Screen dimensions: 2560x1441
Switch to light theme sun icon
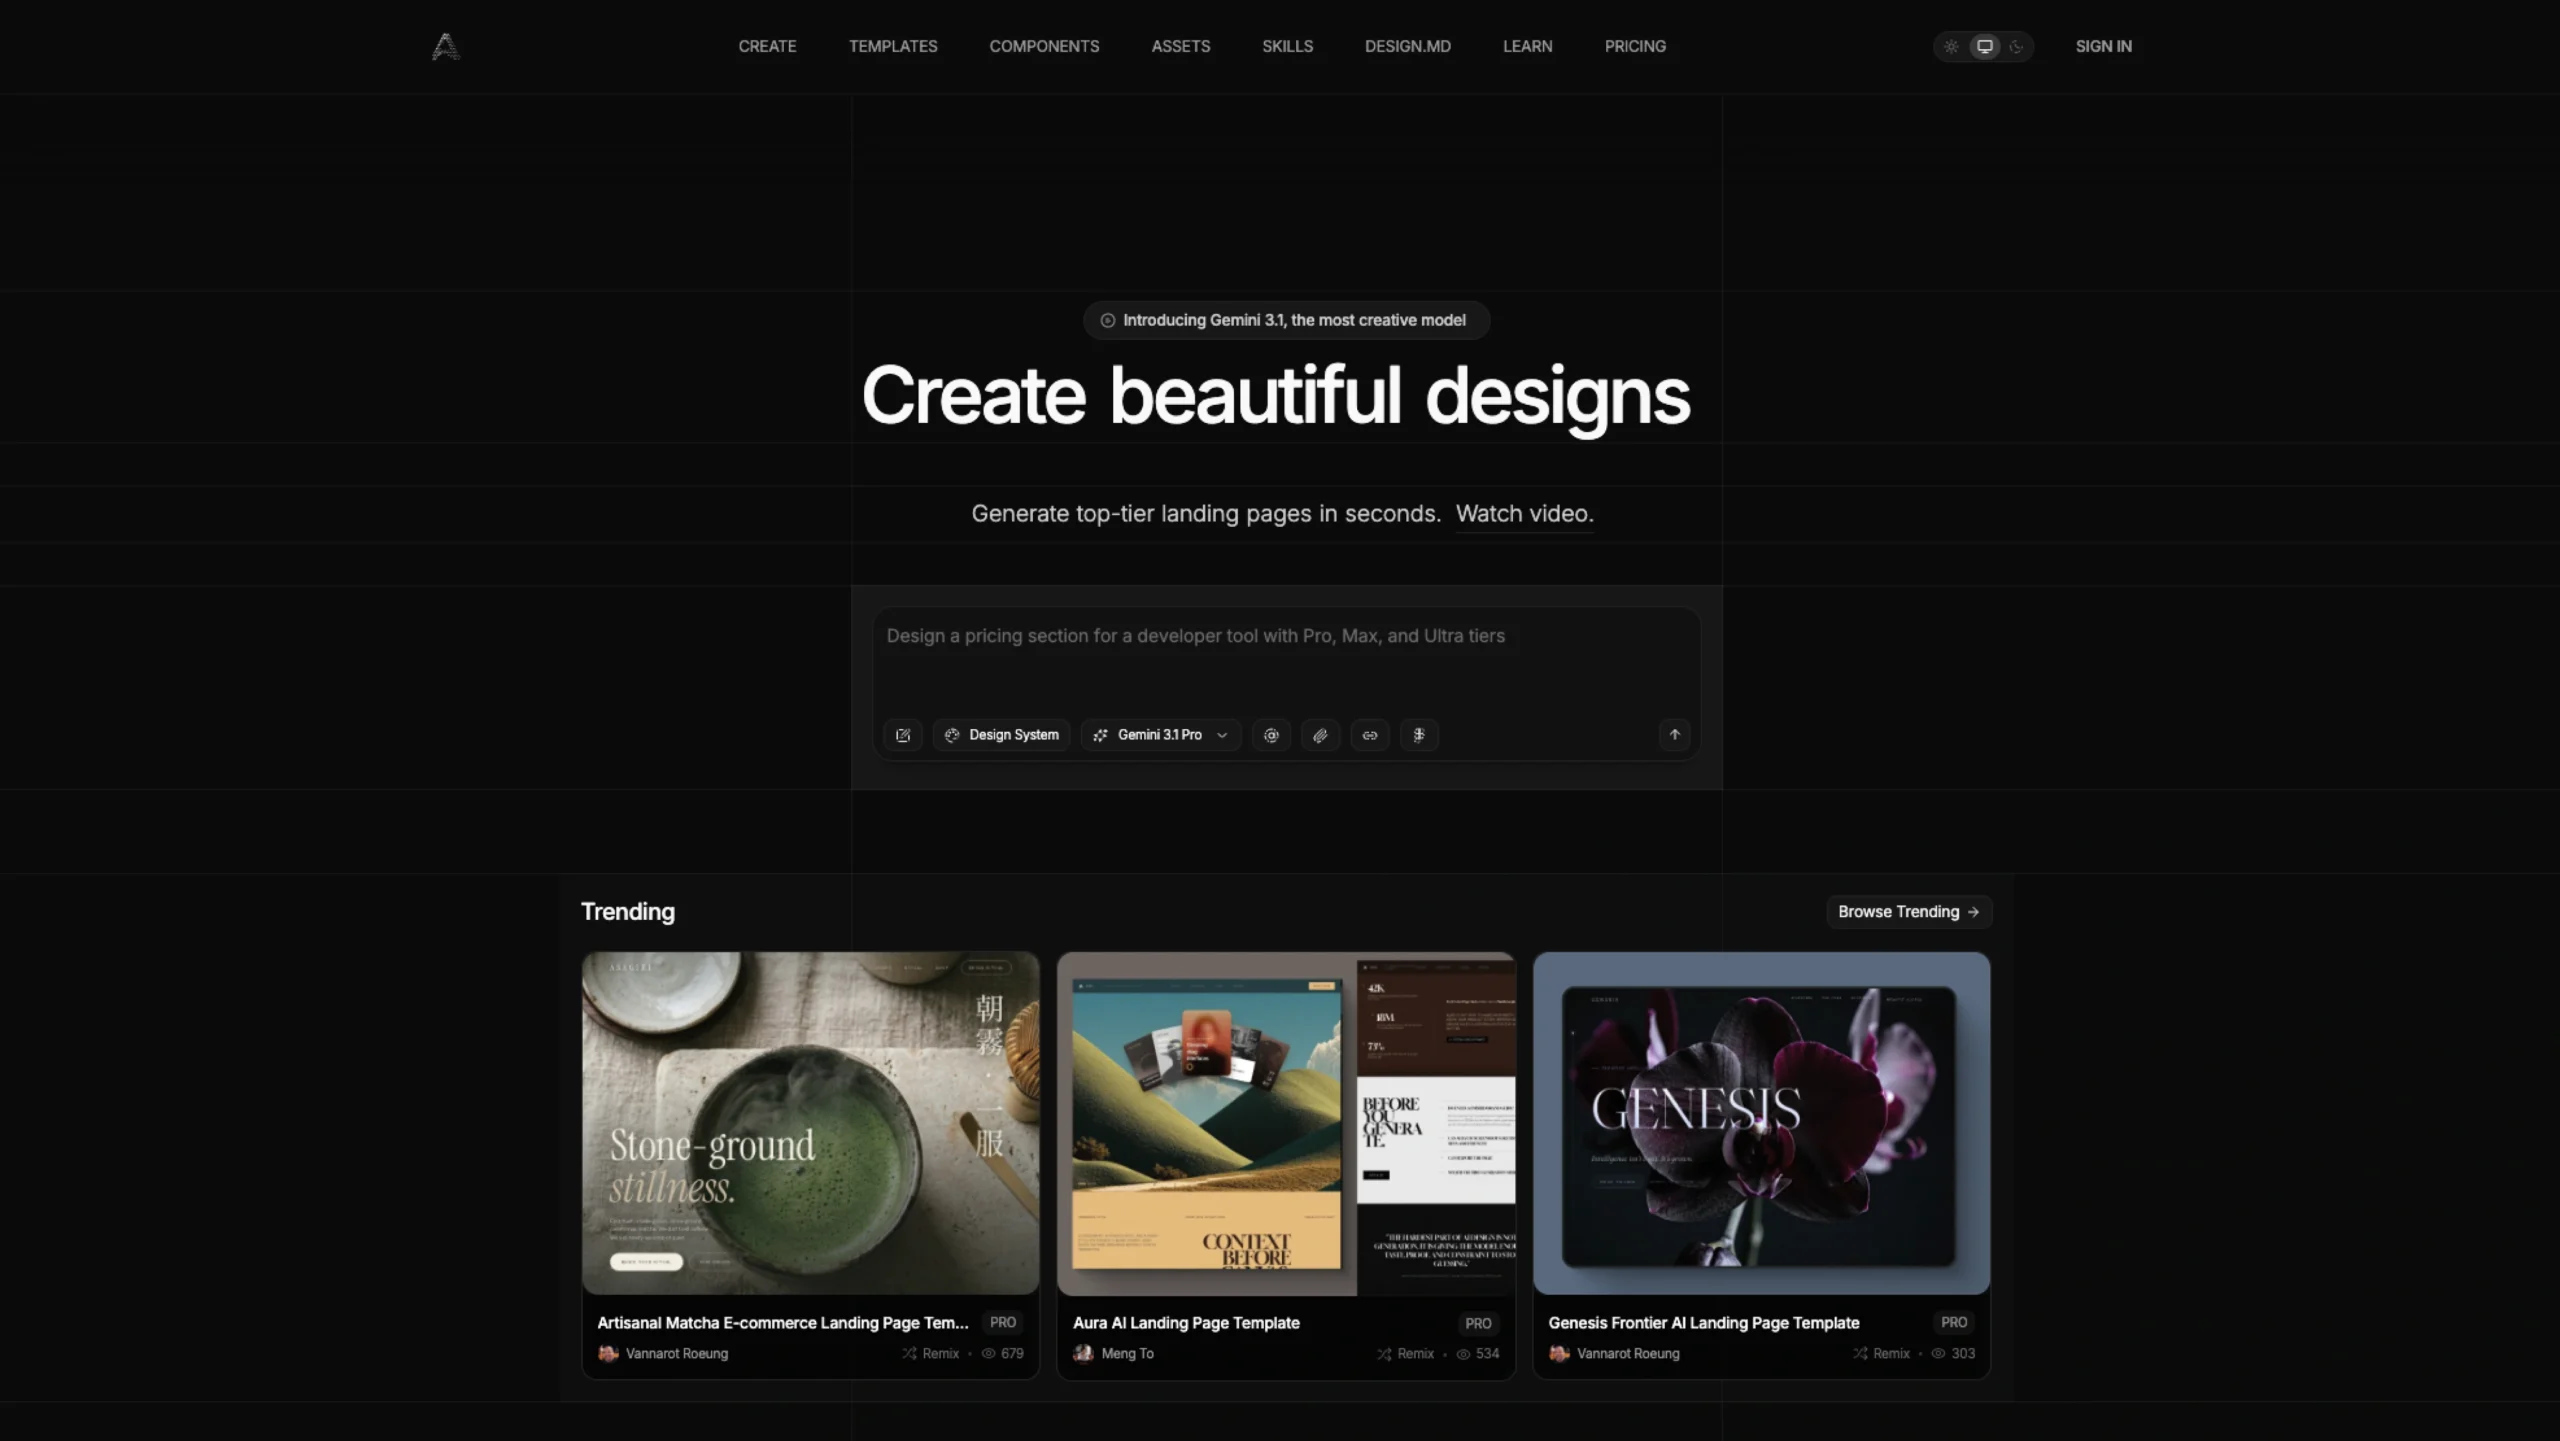coord(1951,46)
